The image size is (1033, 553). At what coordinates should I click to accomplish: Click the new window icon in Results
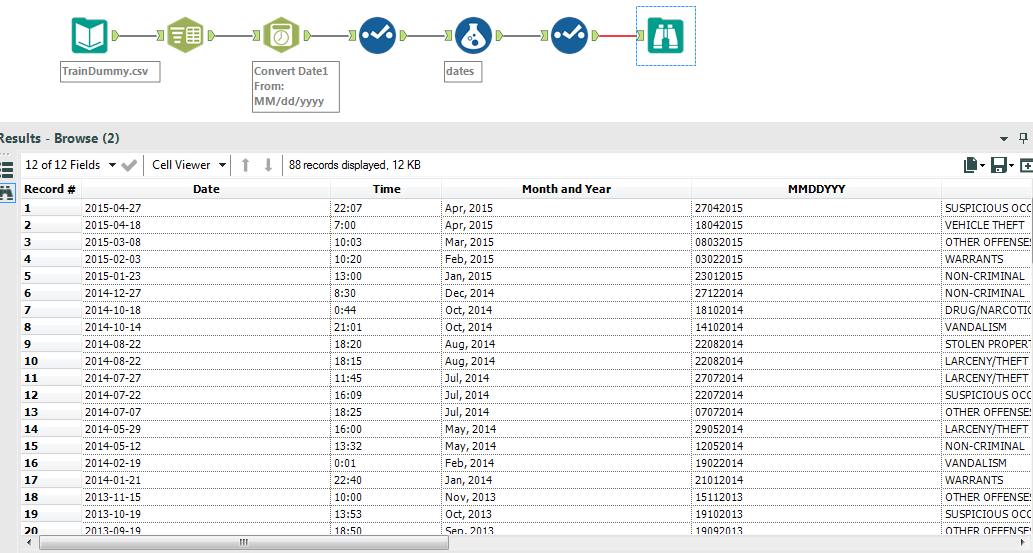click(x=1026, y=165)
